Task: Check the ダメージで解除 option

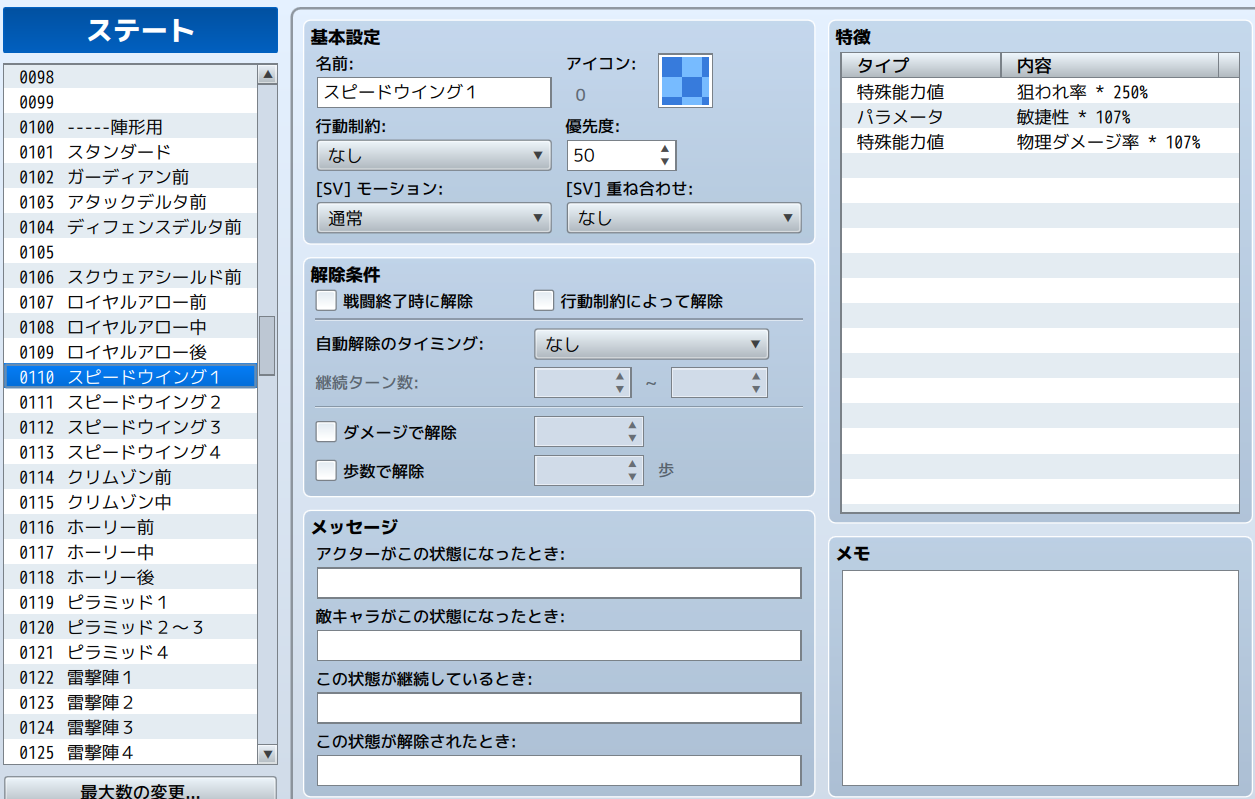Action: [326, 432]
